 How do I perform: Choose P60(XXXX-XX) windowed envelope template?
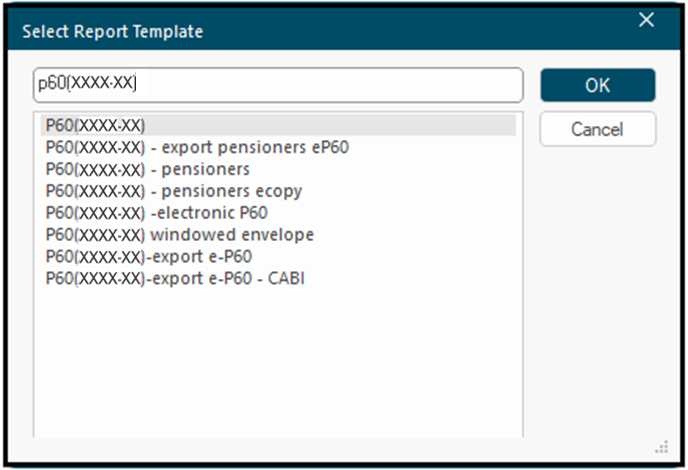pyautogui.click(x=179, y=235)
